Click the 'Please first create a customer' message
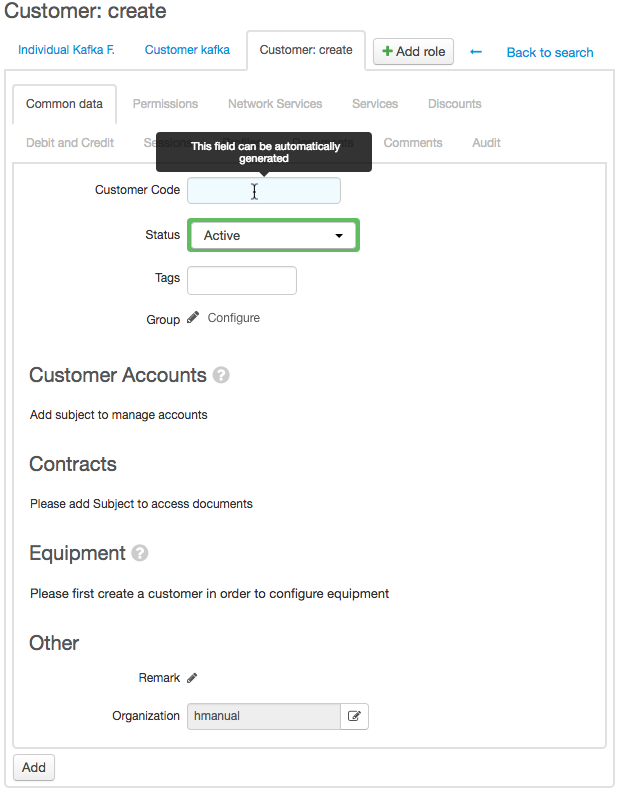This screenshot has width=617, height=791. click(209, 594)
